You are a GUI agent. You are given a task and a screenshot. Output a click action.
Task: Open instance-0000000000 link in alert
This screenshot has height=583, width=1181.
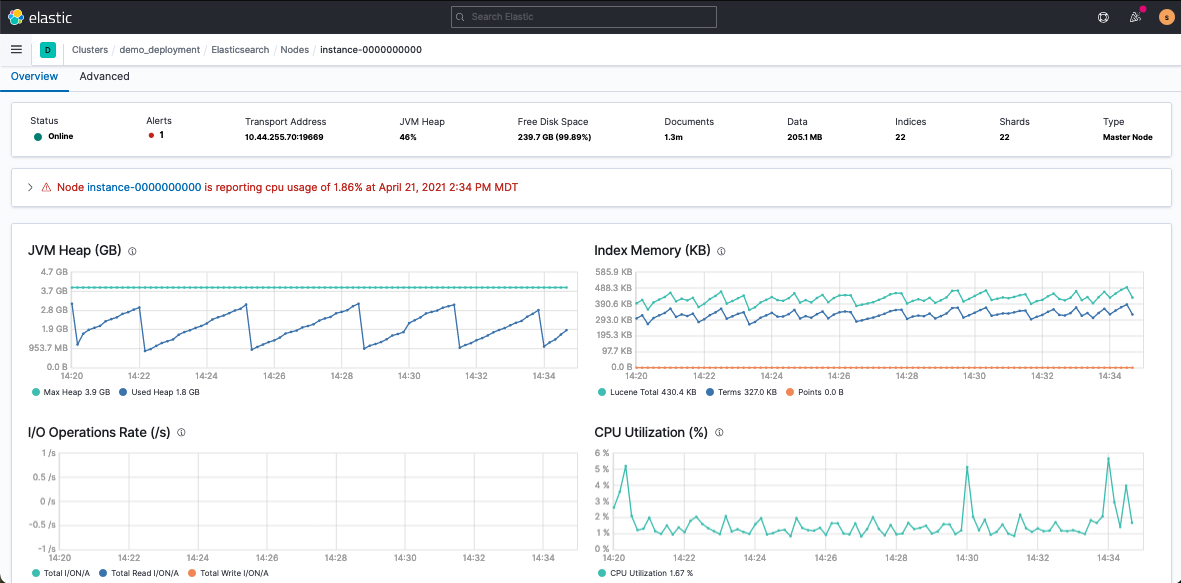[x=144, y=187]
